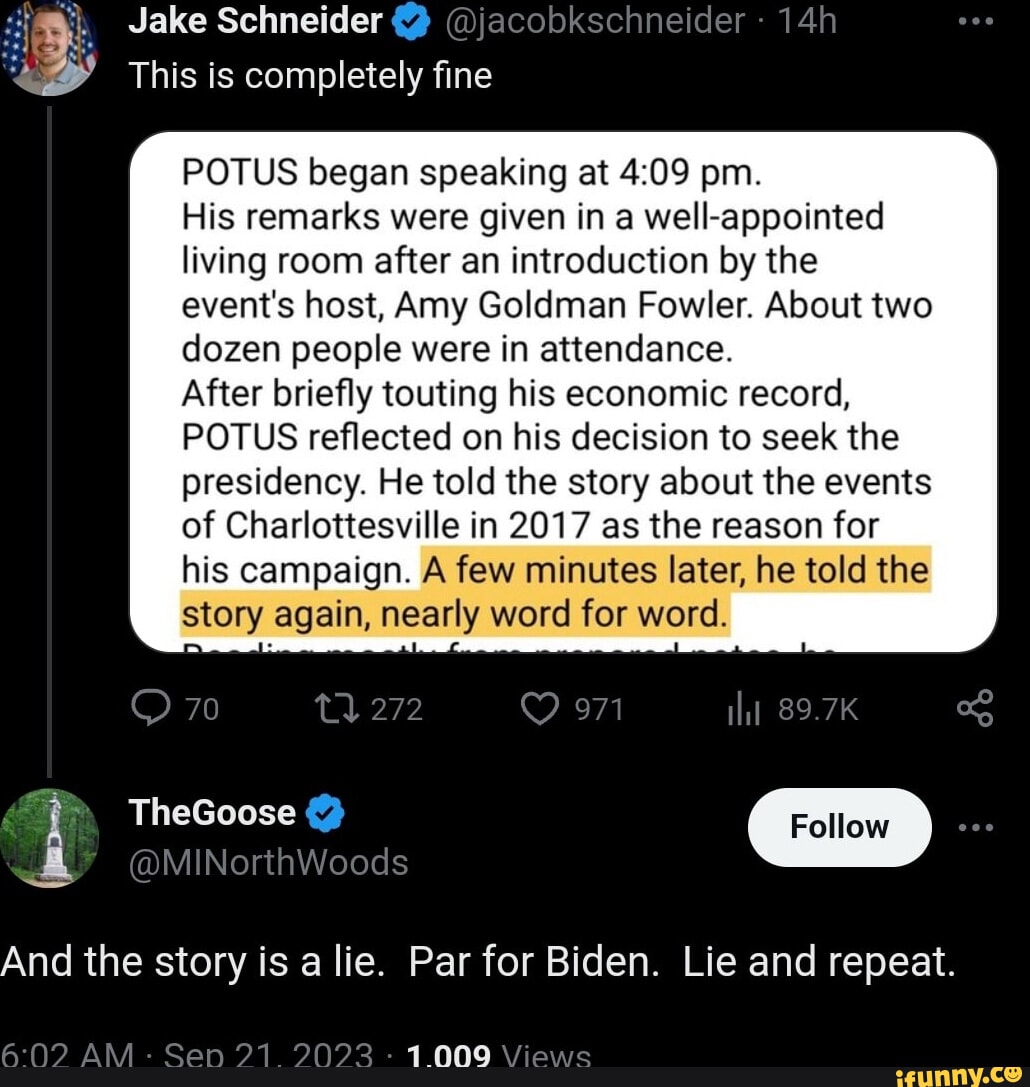This screenshot has height=1087, width=1030.
Task: Click the reply speech bubble icon
Action: (151, 709)
